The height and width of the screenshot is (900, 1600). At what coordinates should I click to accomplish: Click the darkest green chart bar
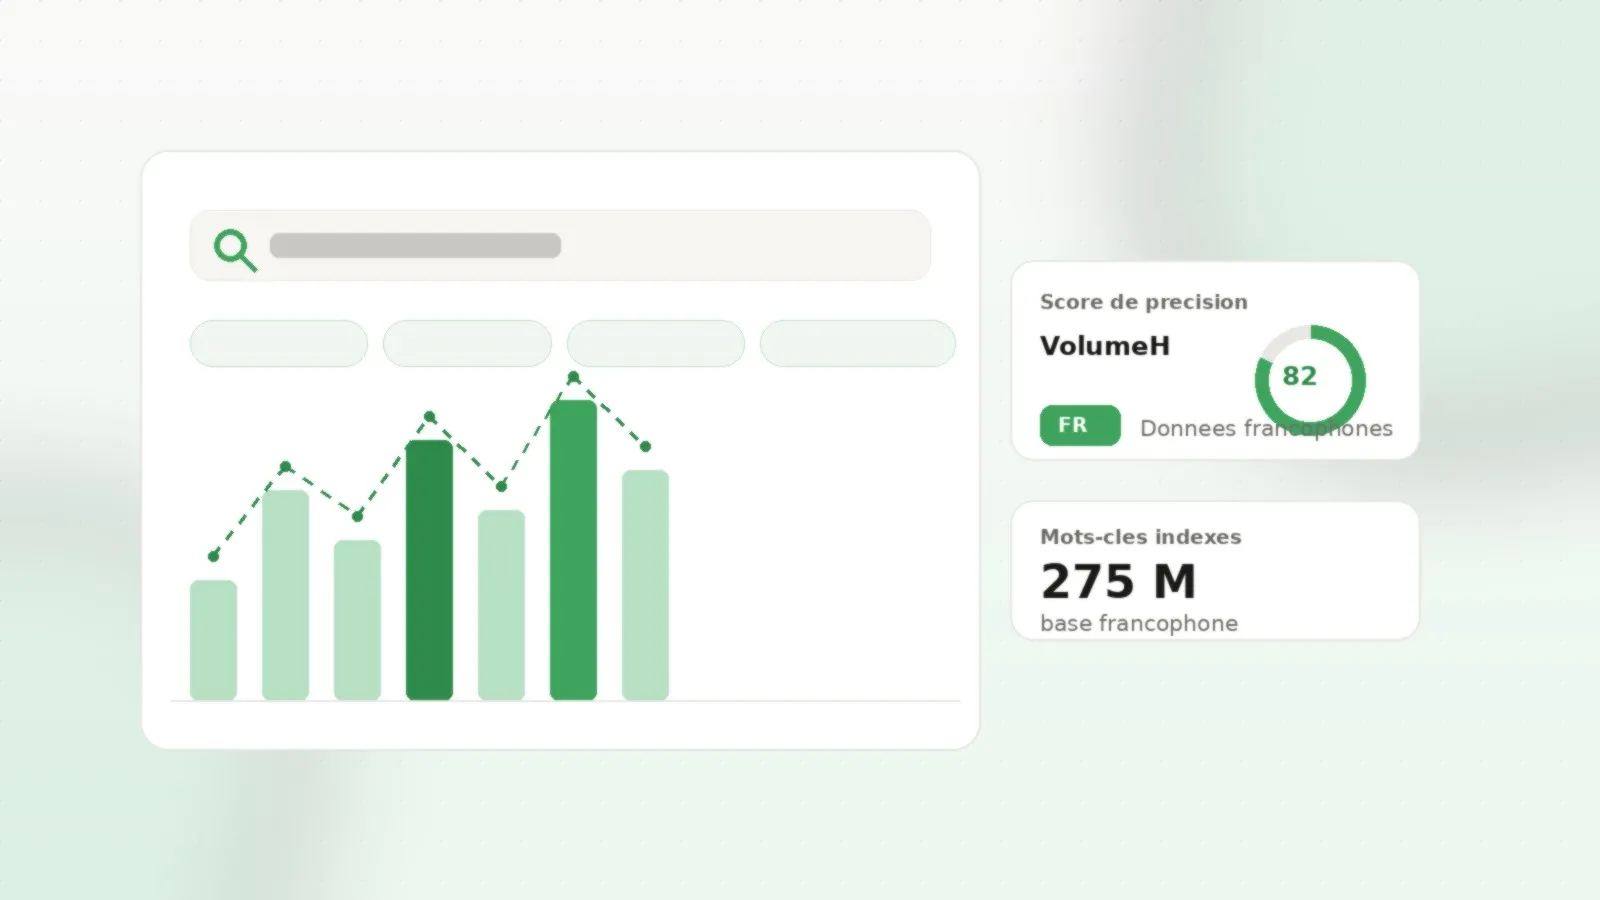click(x=429, y=570)
